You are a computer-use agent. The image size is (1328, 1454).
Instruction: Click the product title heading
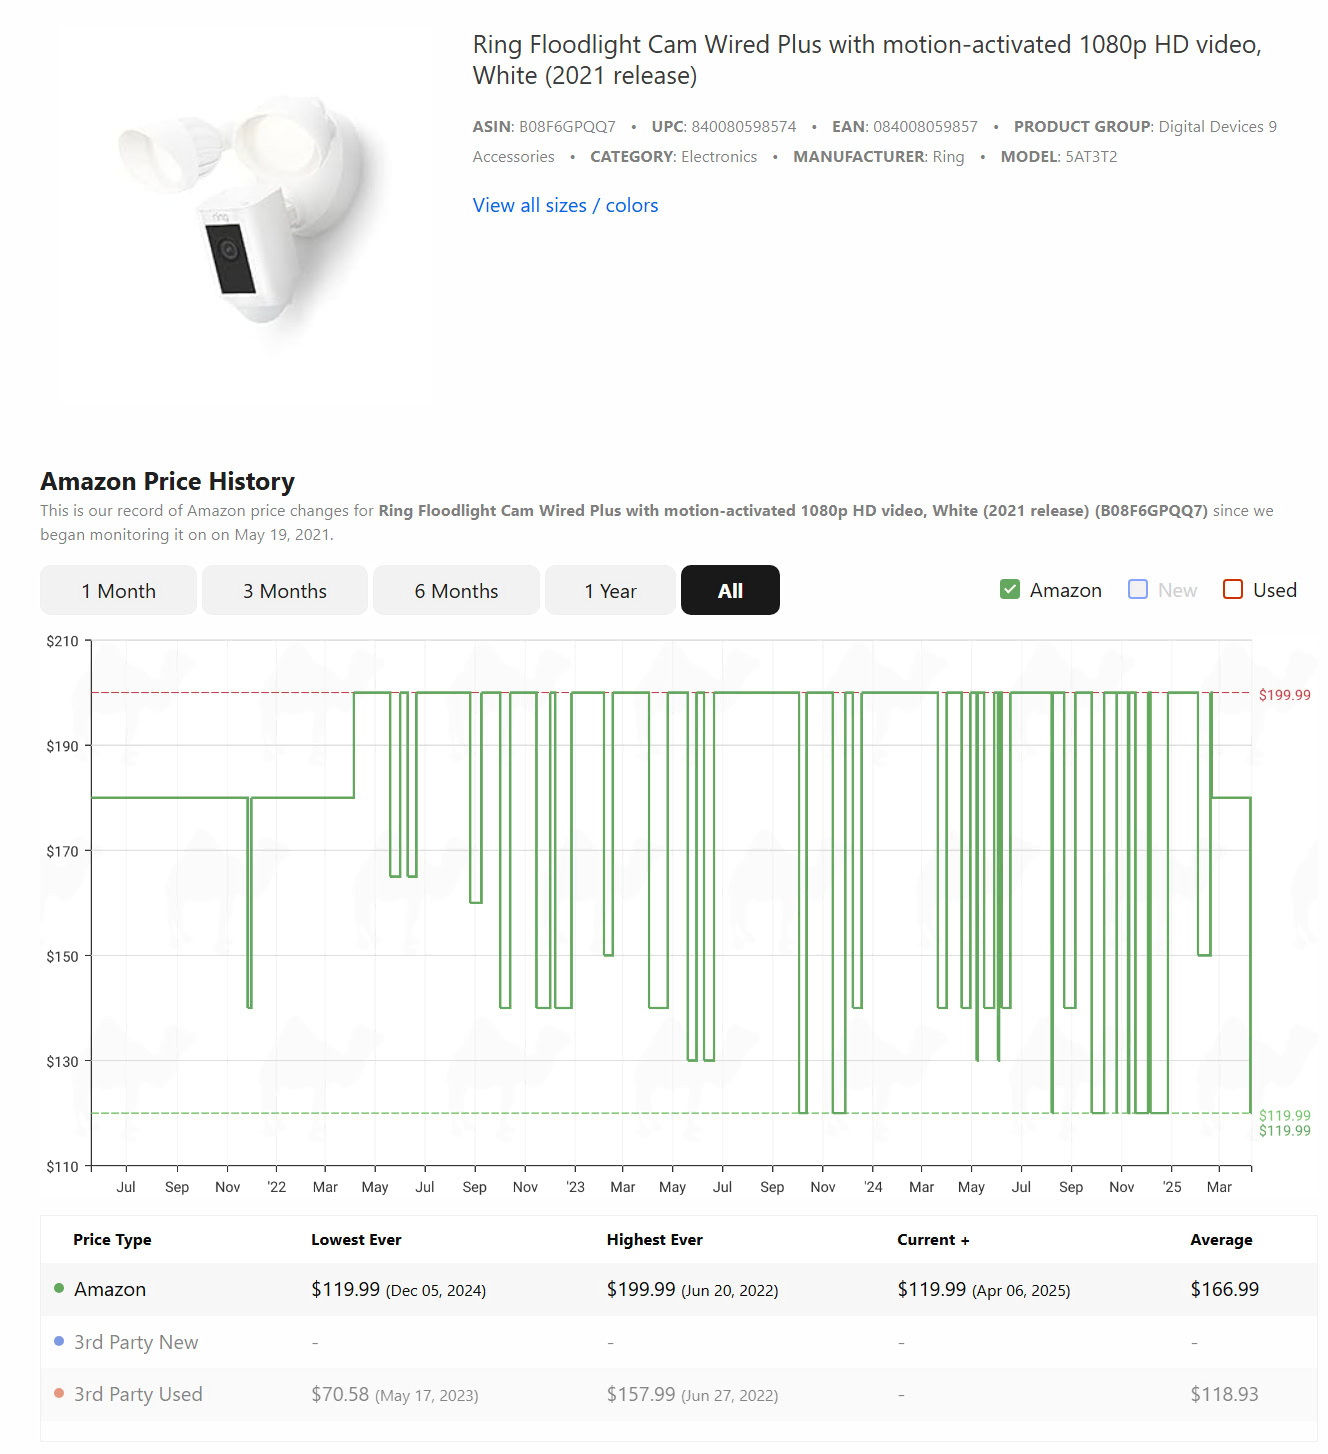867,60
